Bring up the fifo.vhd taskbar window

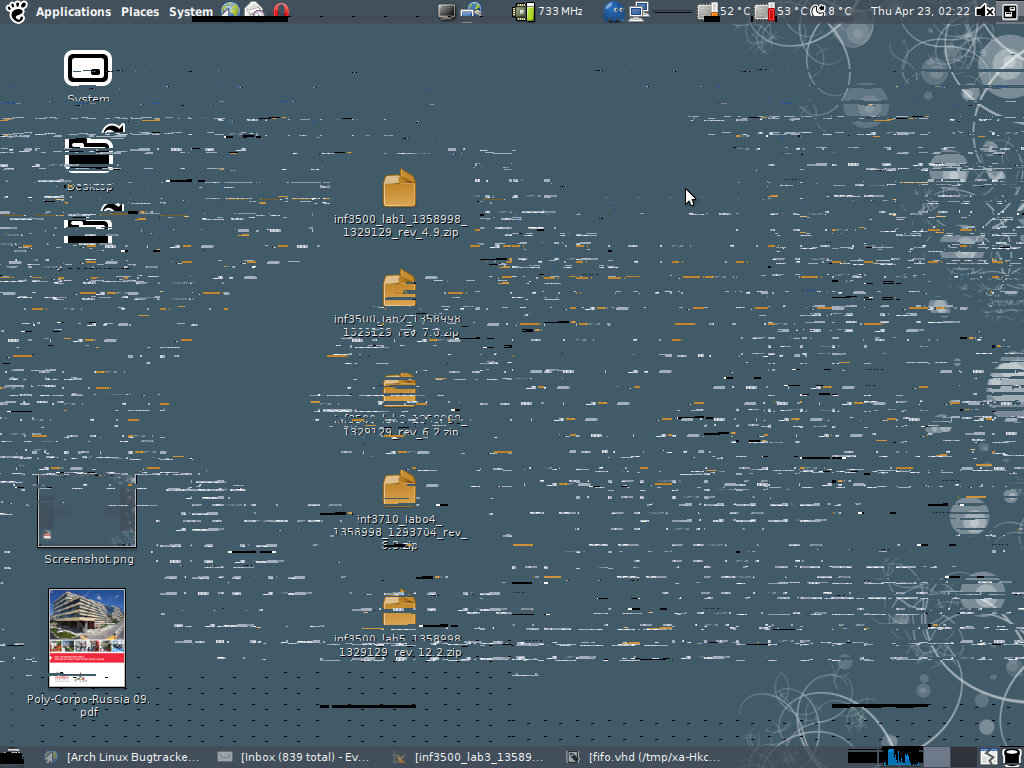pyautogui.click(x=644, y=757)
